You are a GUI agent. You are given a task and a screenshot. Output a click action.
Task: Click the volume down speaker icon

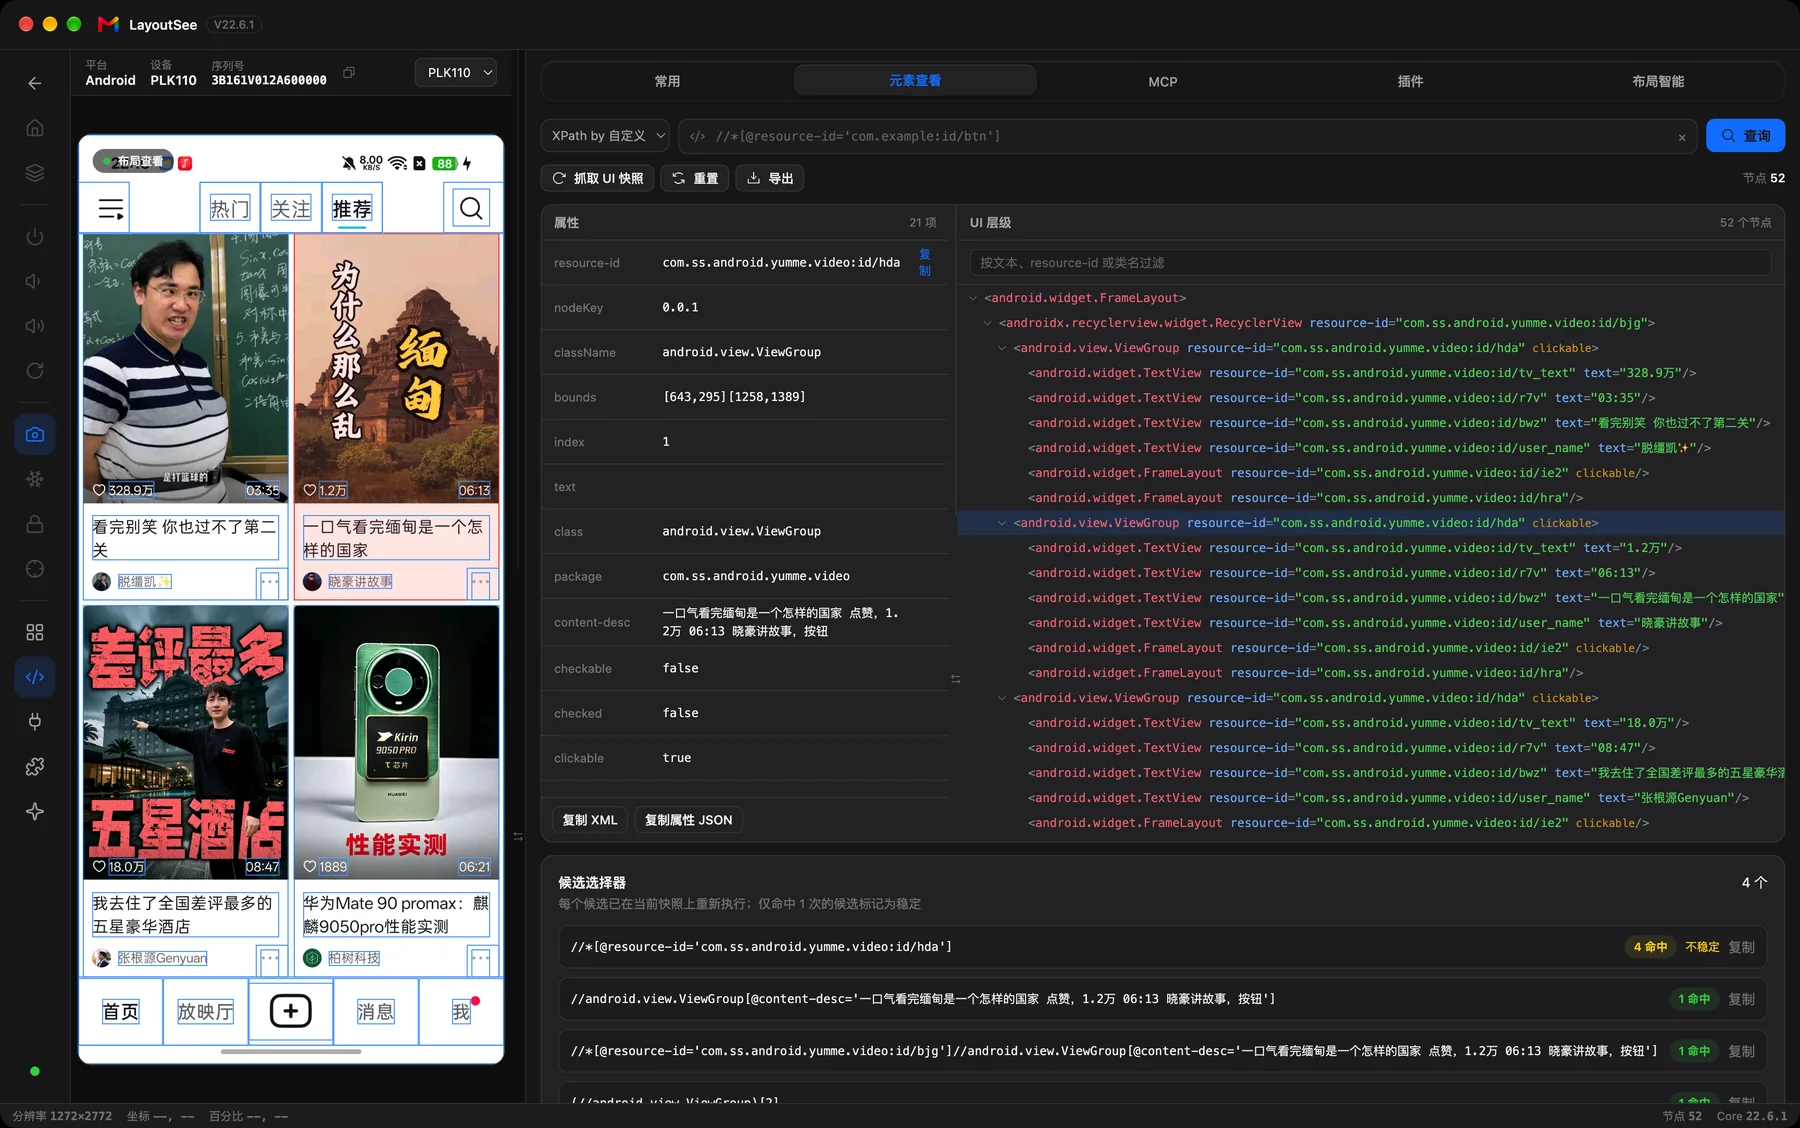(x=35, y=281)
